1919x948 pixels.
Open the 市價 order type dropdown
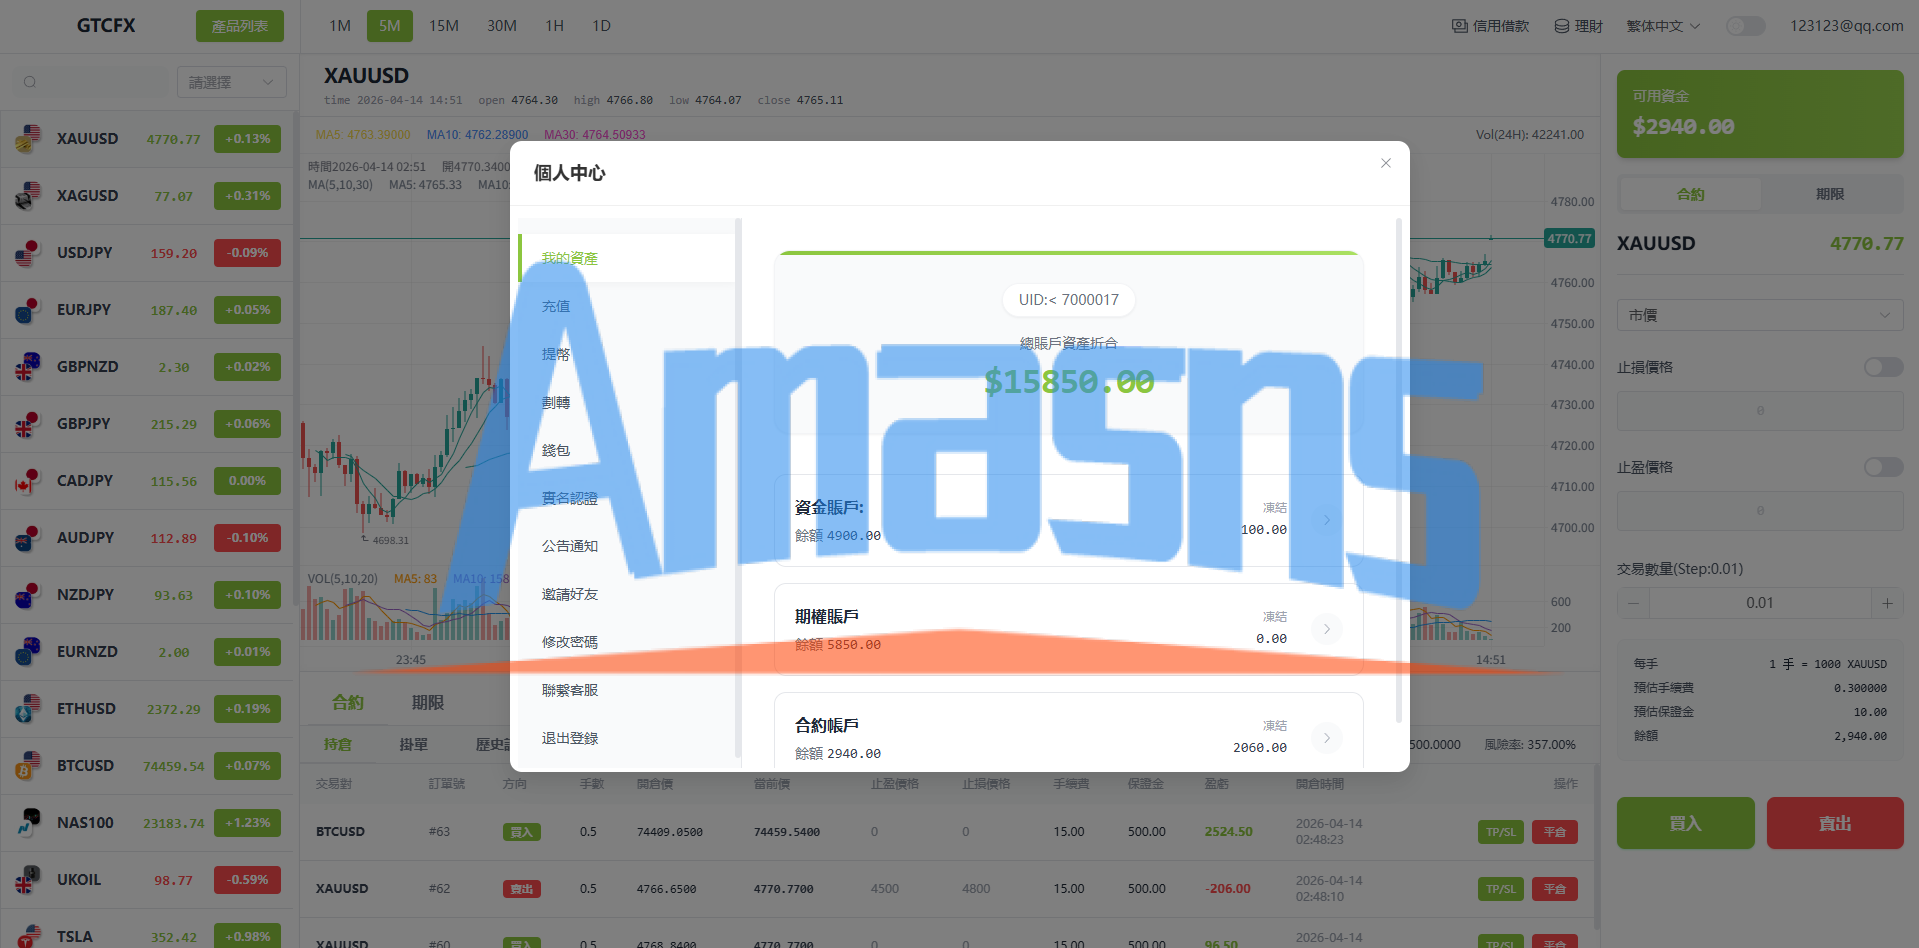coord(1760,315)
